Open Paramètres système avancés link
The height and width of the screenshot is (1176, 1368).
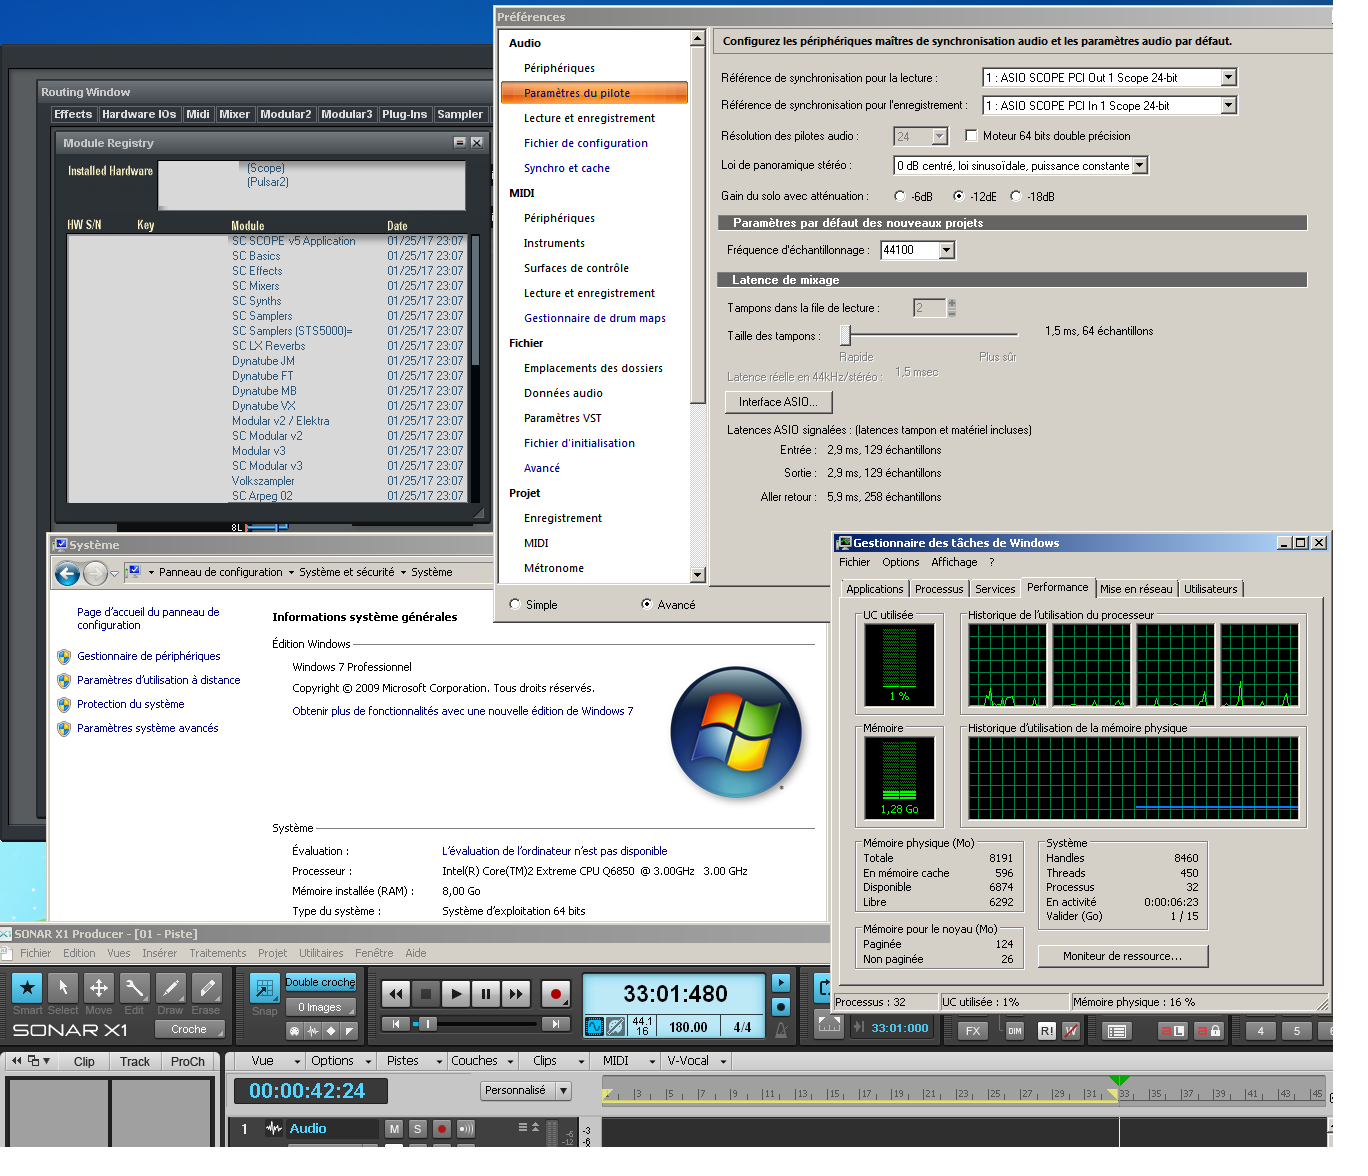(x=148, y=729)
